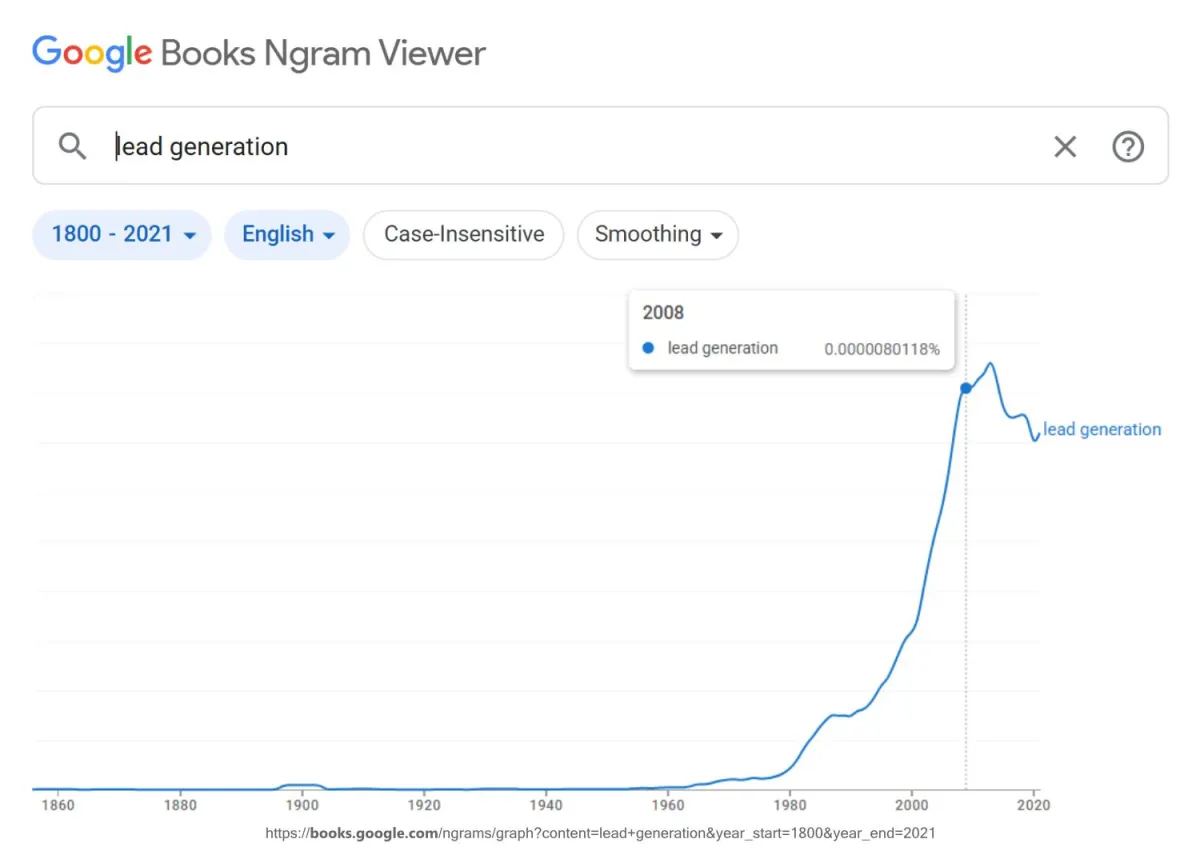The image size is (1200, 851).
Task: Click the 1940 x-axis label
Action: [546, 805]
